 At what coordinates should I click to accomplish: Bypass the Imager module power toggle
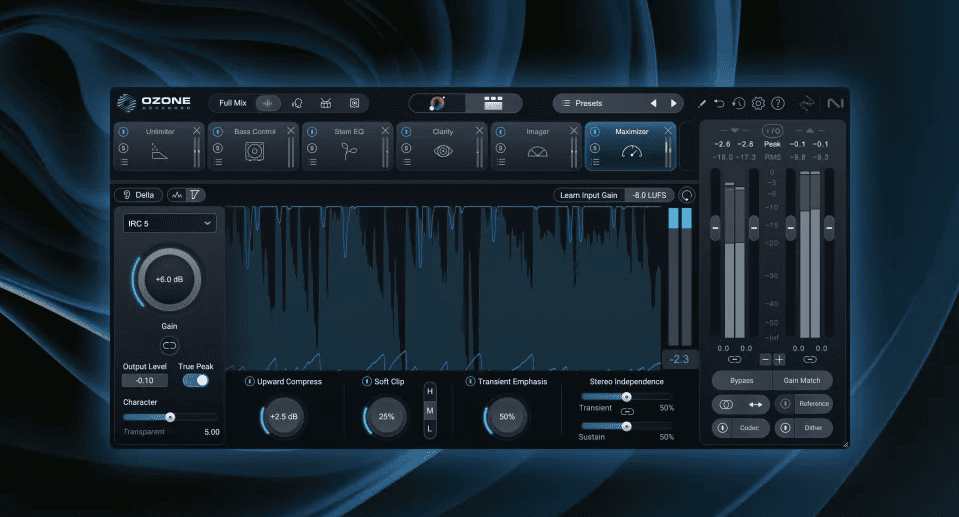point(500,132)
